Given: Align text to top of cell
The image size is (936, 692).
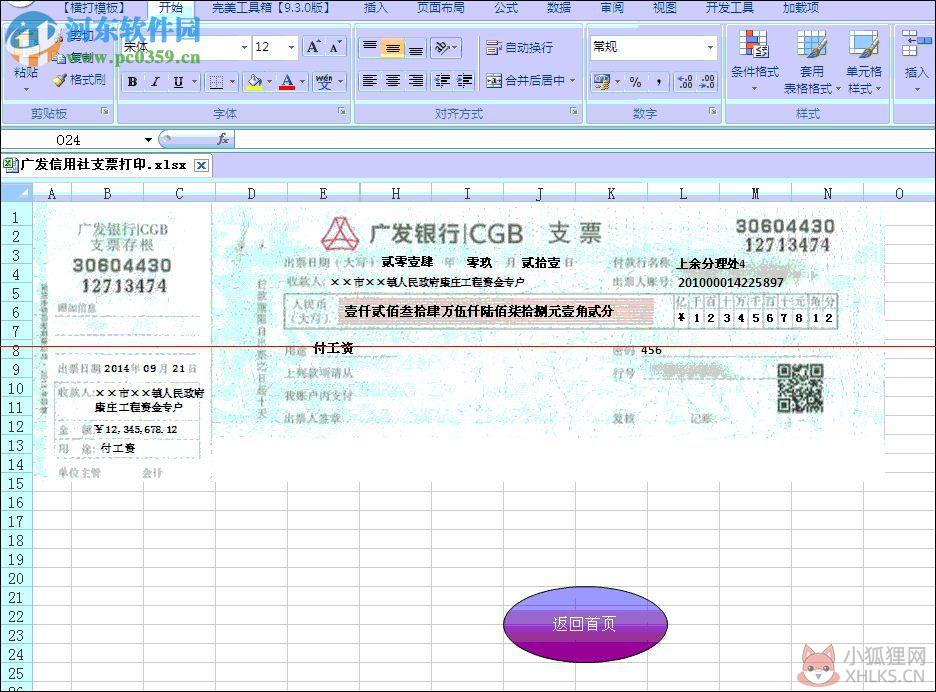Looking at the screenshot, I should pyautogui.click(x=370, y=47).
